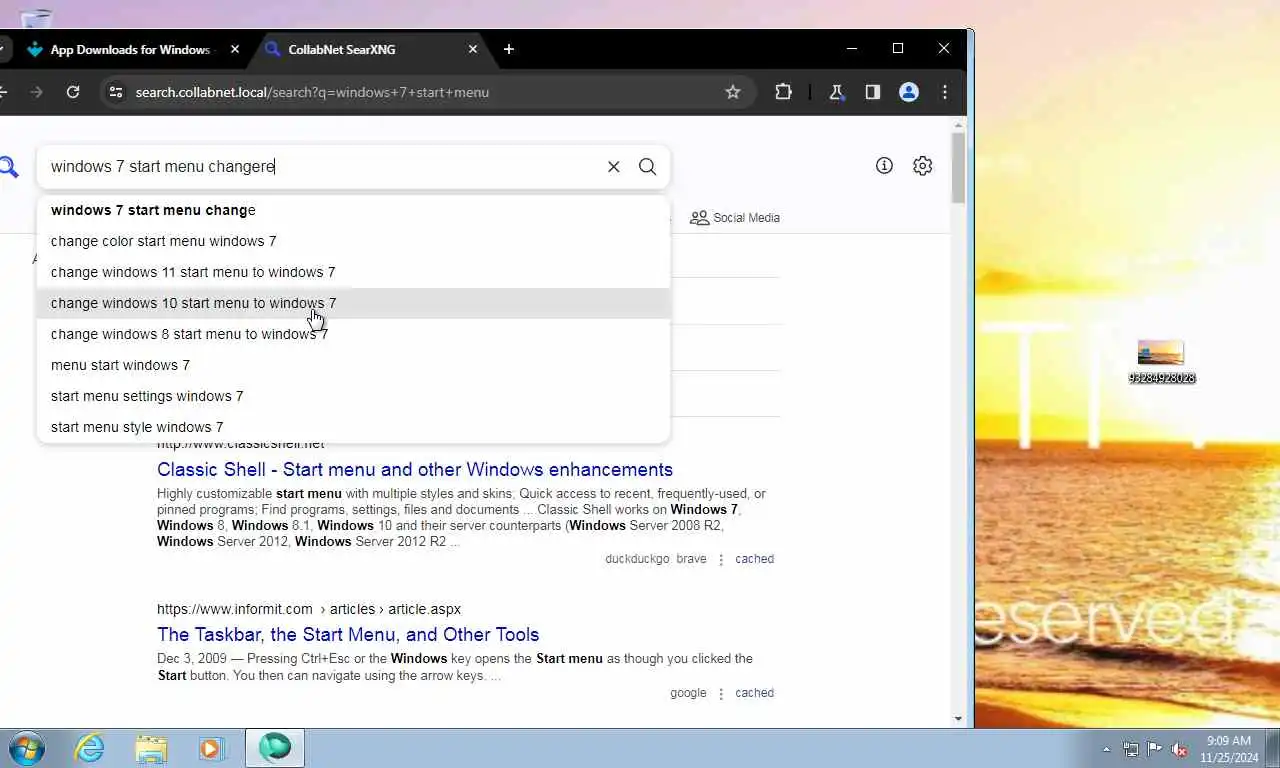The width and height of the screenshot is (1280, 768).
Task: Open Windows Explorer folder on taskbar
Action: (x=151, y=748)
